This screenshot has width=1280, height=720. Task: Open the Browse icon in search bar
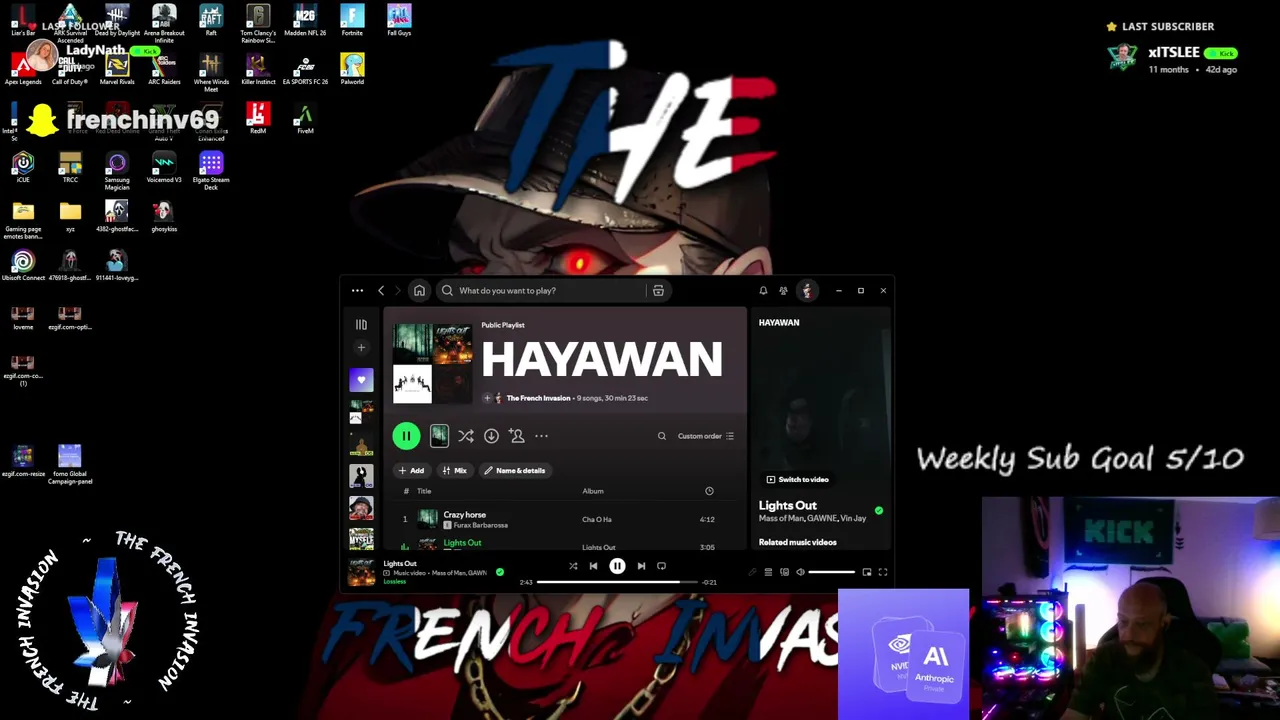pyautogui.click(x=658, y=291)
